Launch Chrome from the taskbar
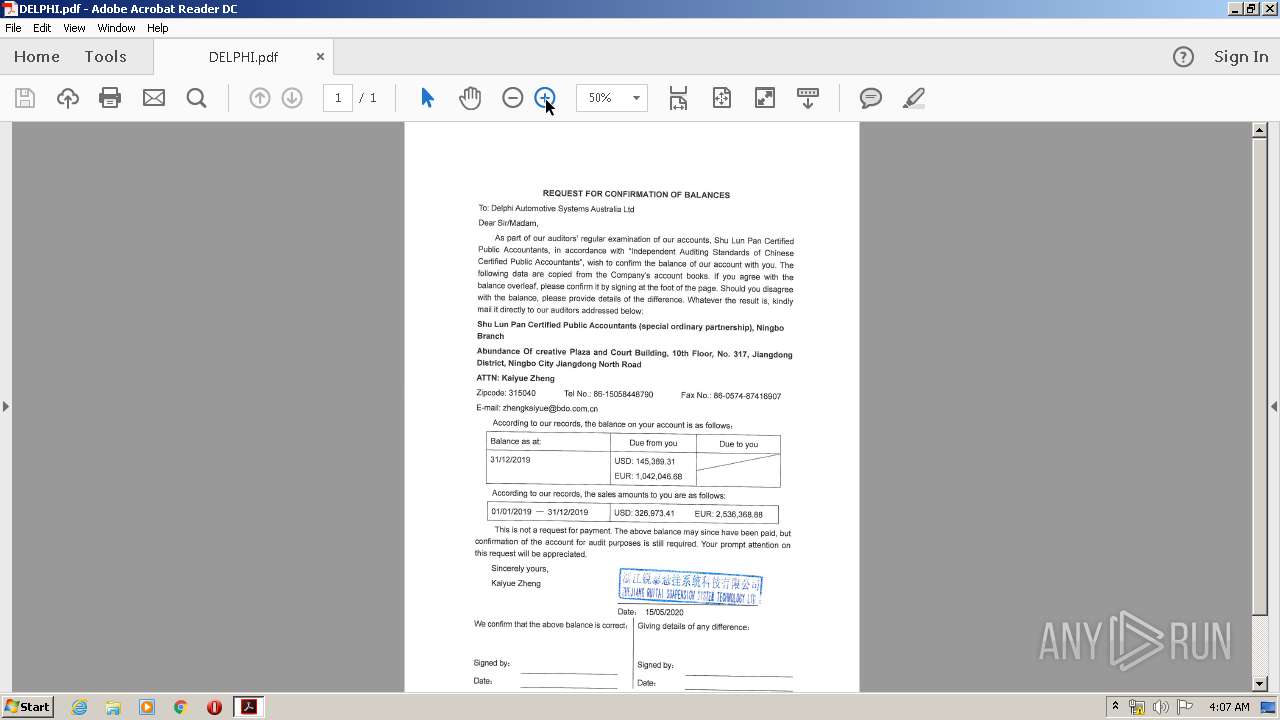Viewport: 1280px width, 720px height. coord(181,707)
